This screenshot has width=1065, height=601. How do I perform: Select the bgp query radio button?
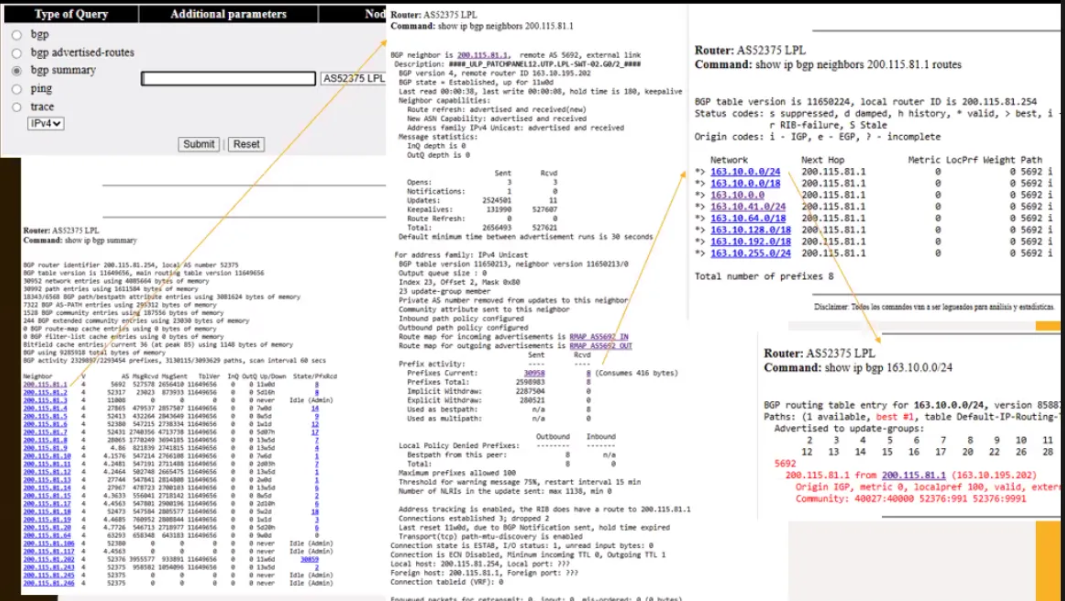(16, 35)
